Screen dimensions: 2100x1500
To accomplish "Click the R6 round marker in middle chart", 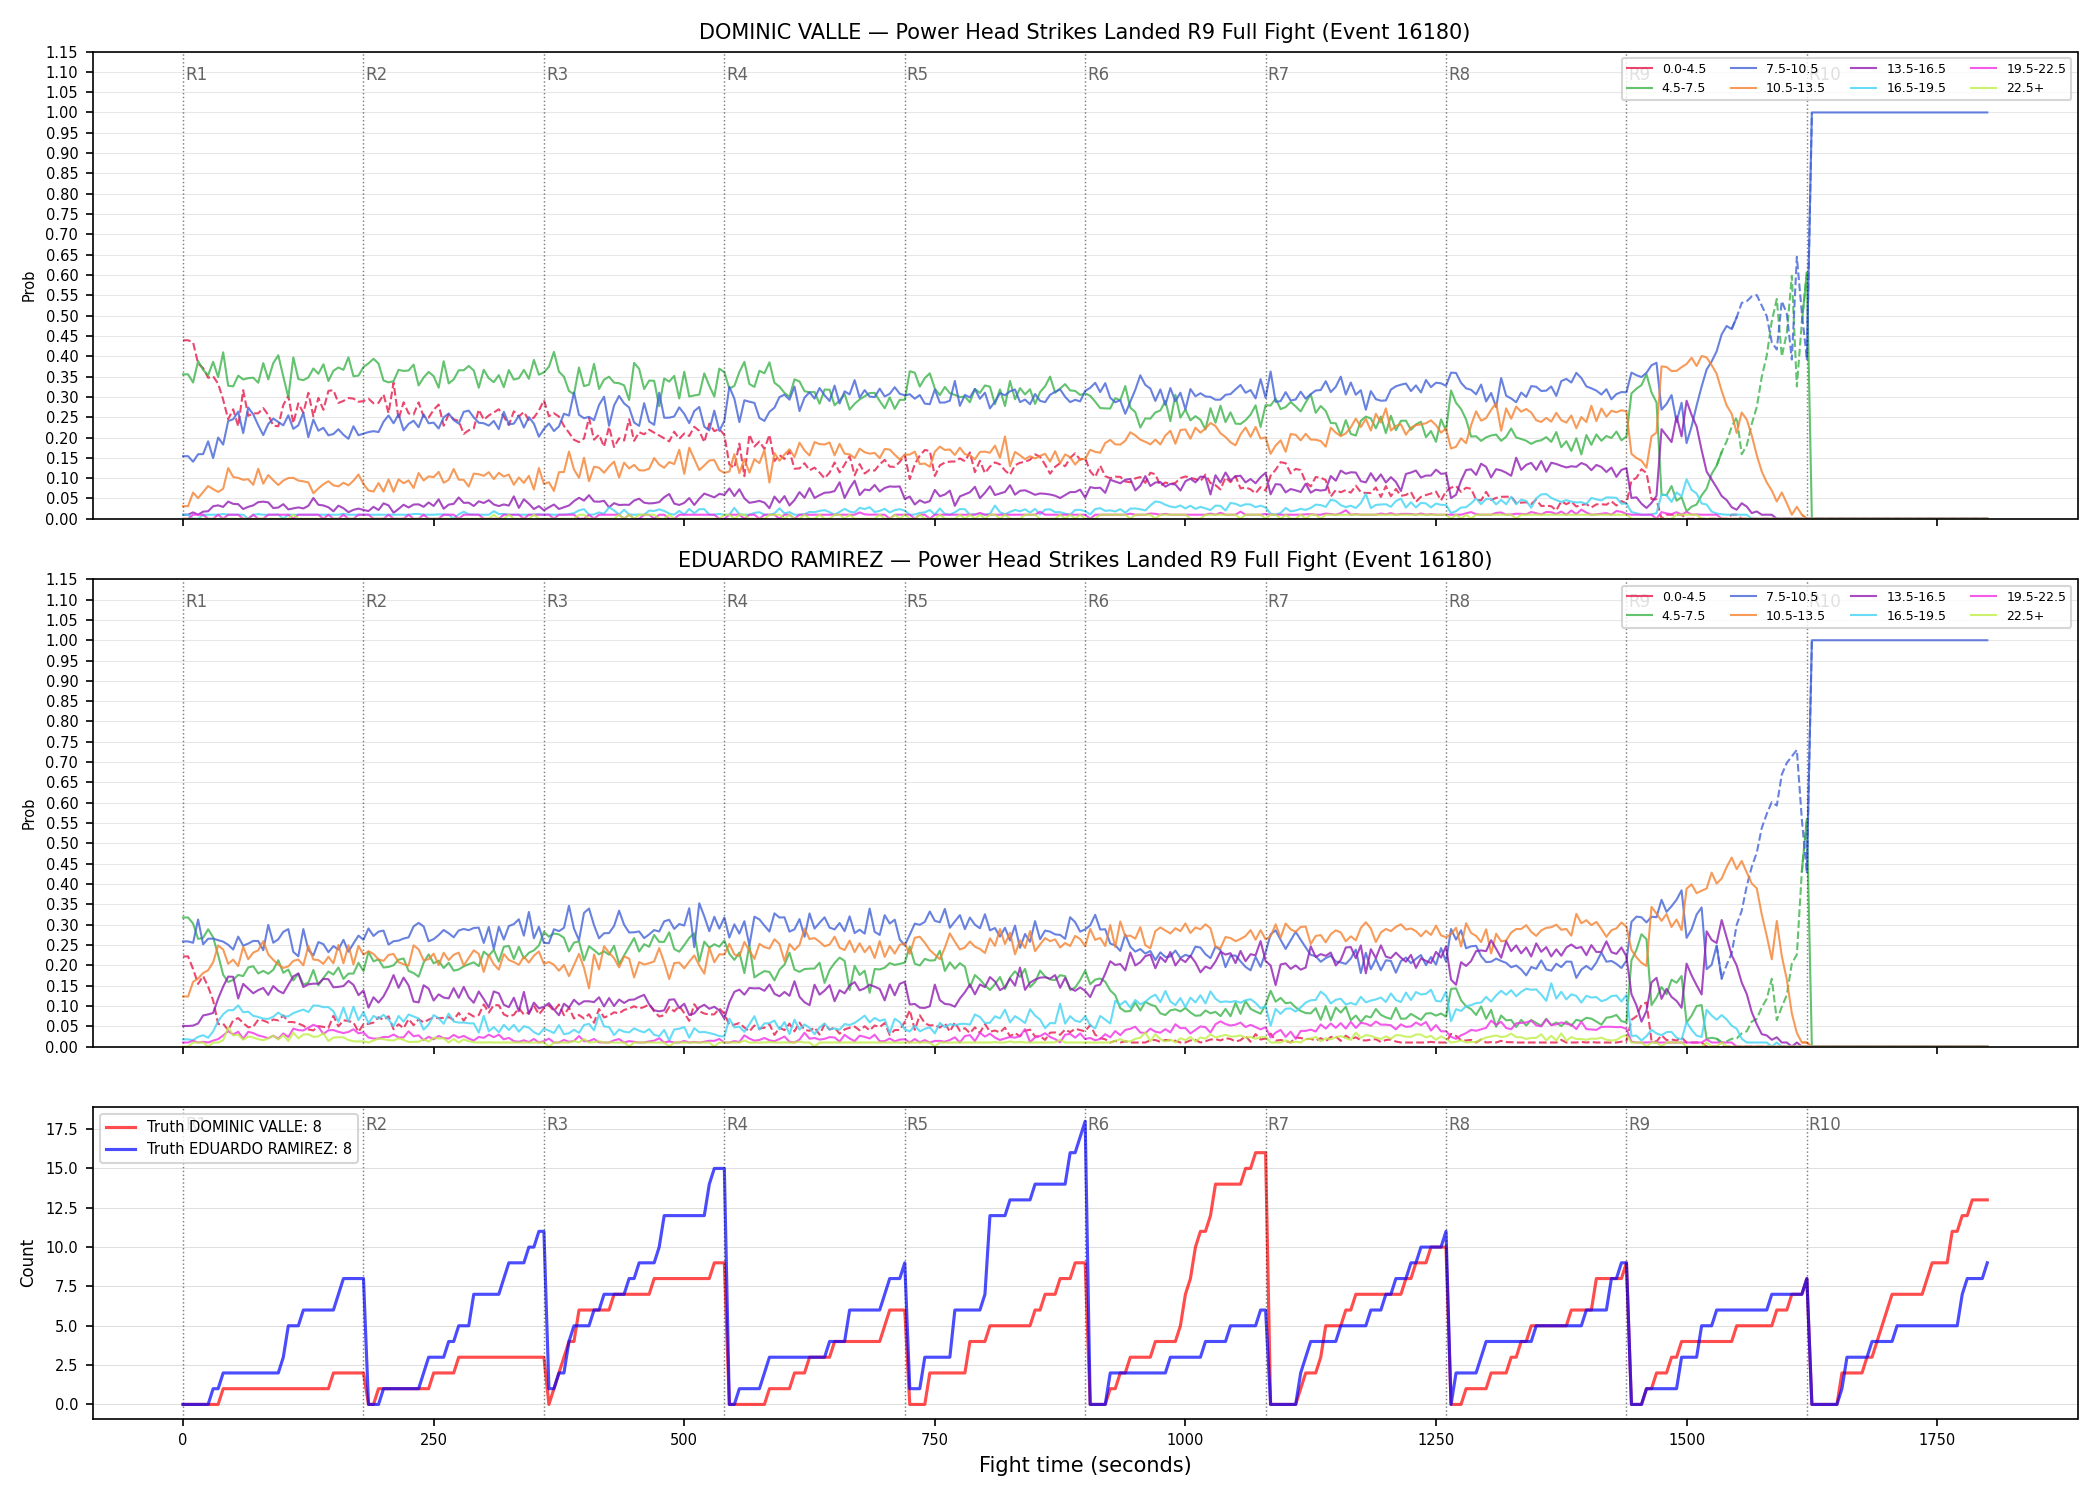I will coord(1098,601).
